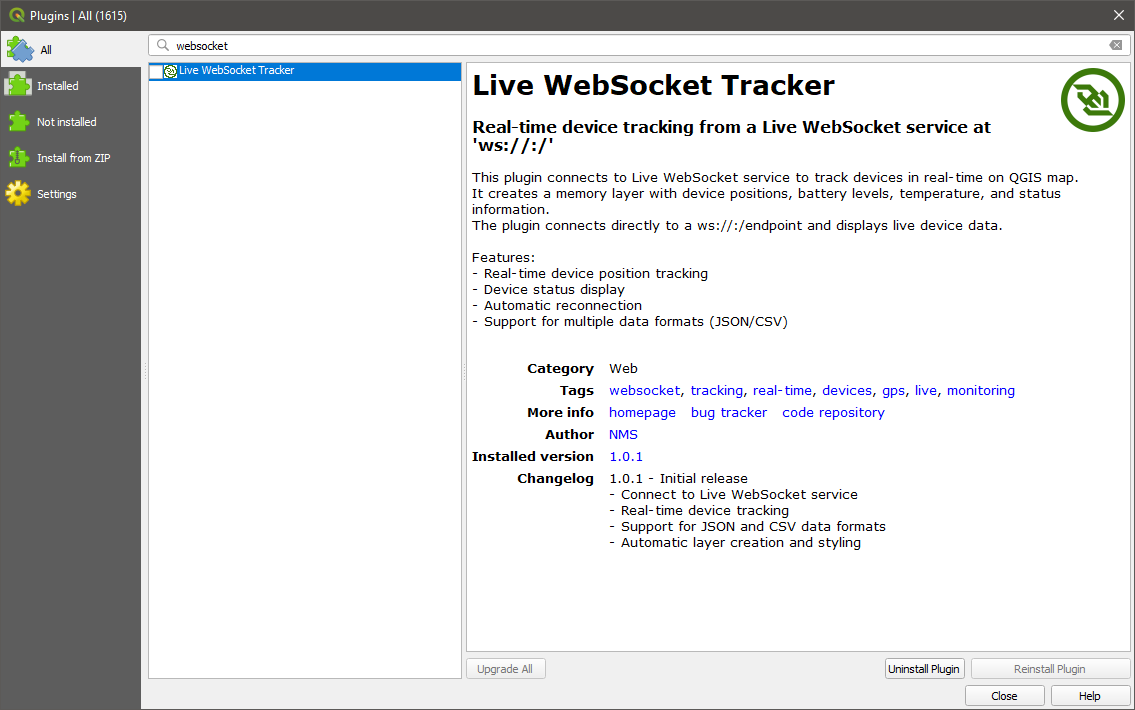
Task: Clear the search field text
Action: (x=1115, y=46)
